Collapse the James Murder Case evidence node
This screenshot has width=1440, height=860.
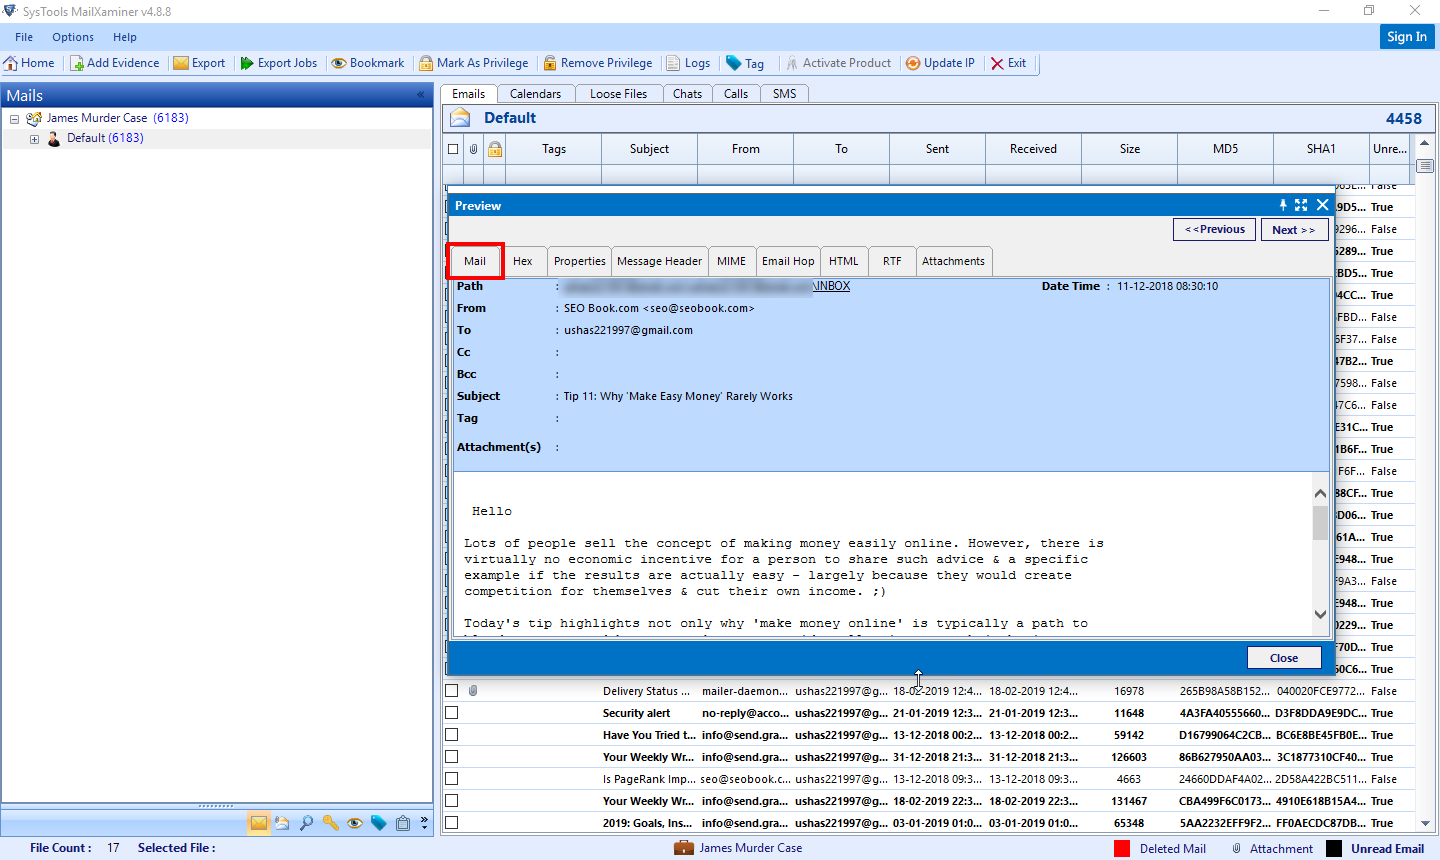tap(12, 117)
